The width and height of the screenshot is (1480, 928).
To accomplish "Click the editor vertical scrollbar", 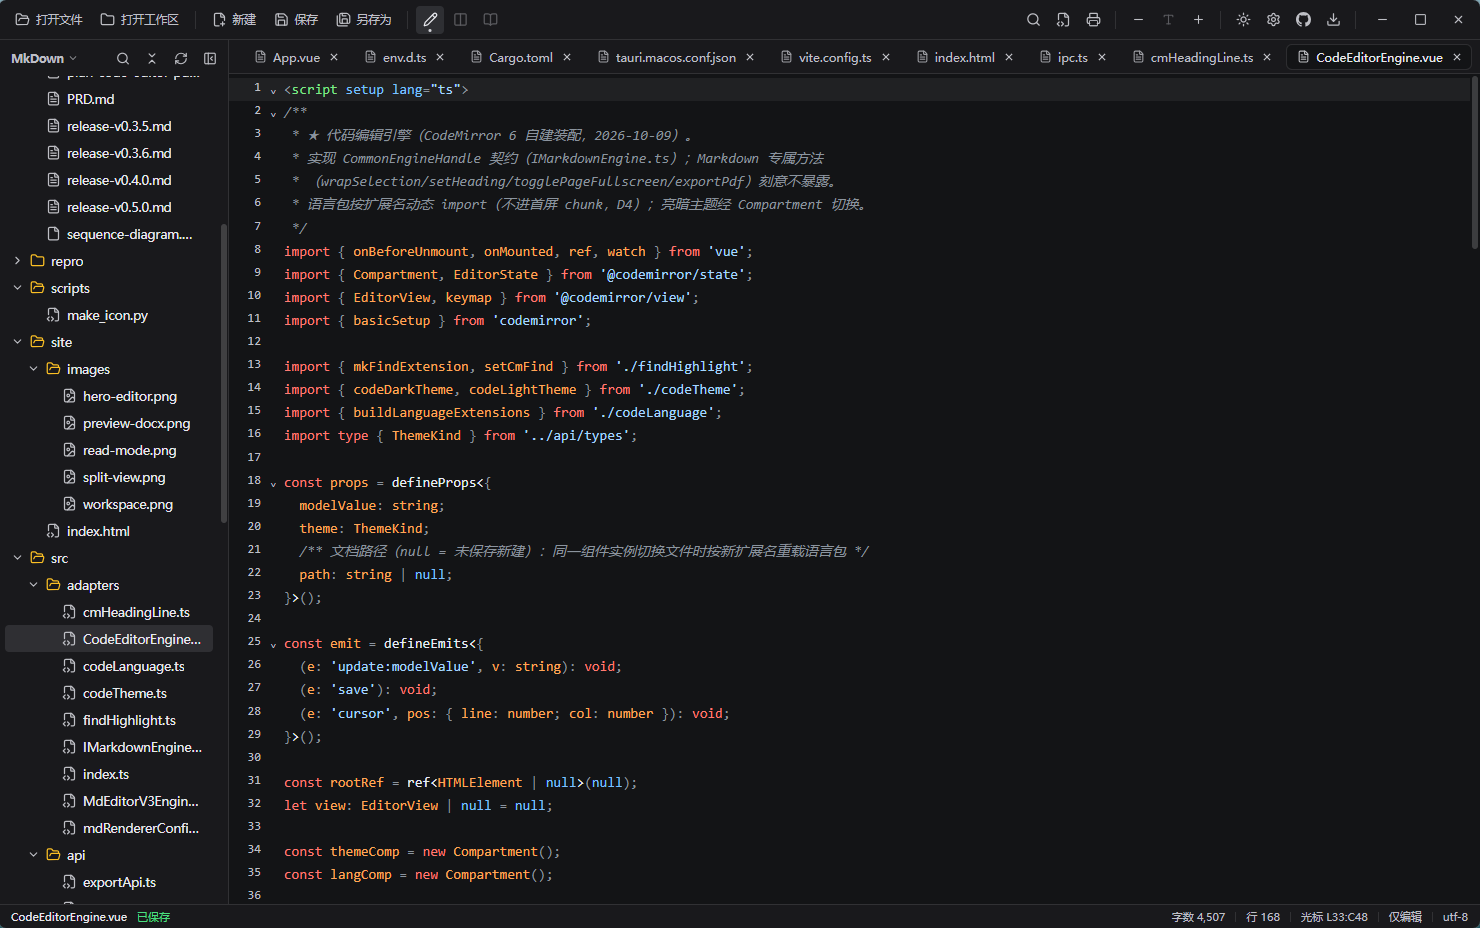I will [x=1474, y=163].
